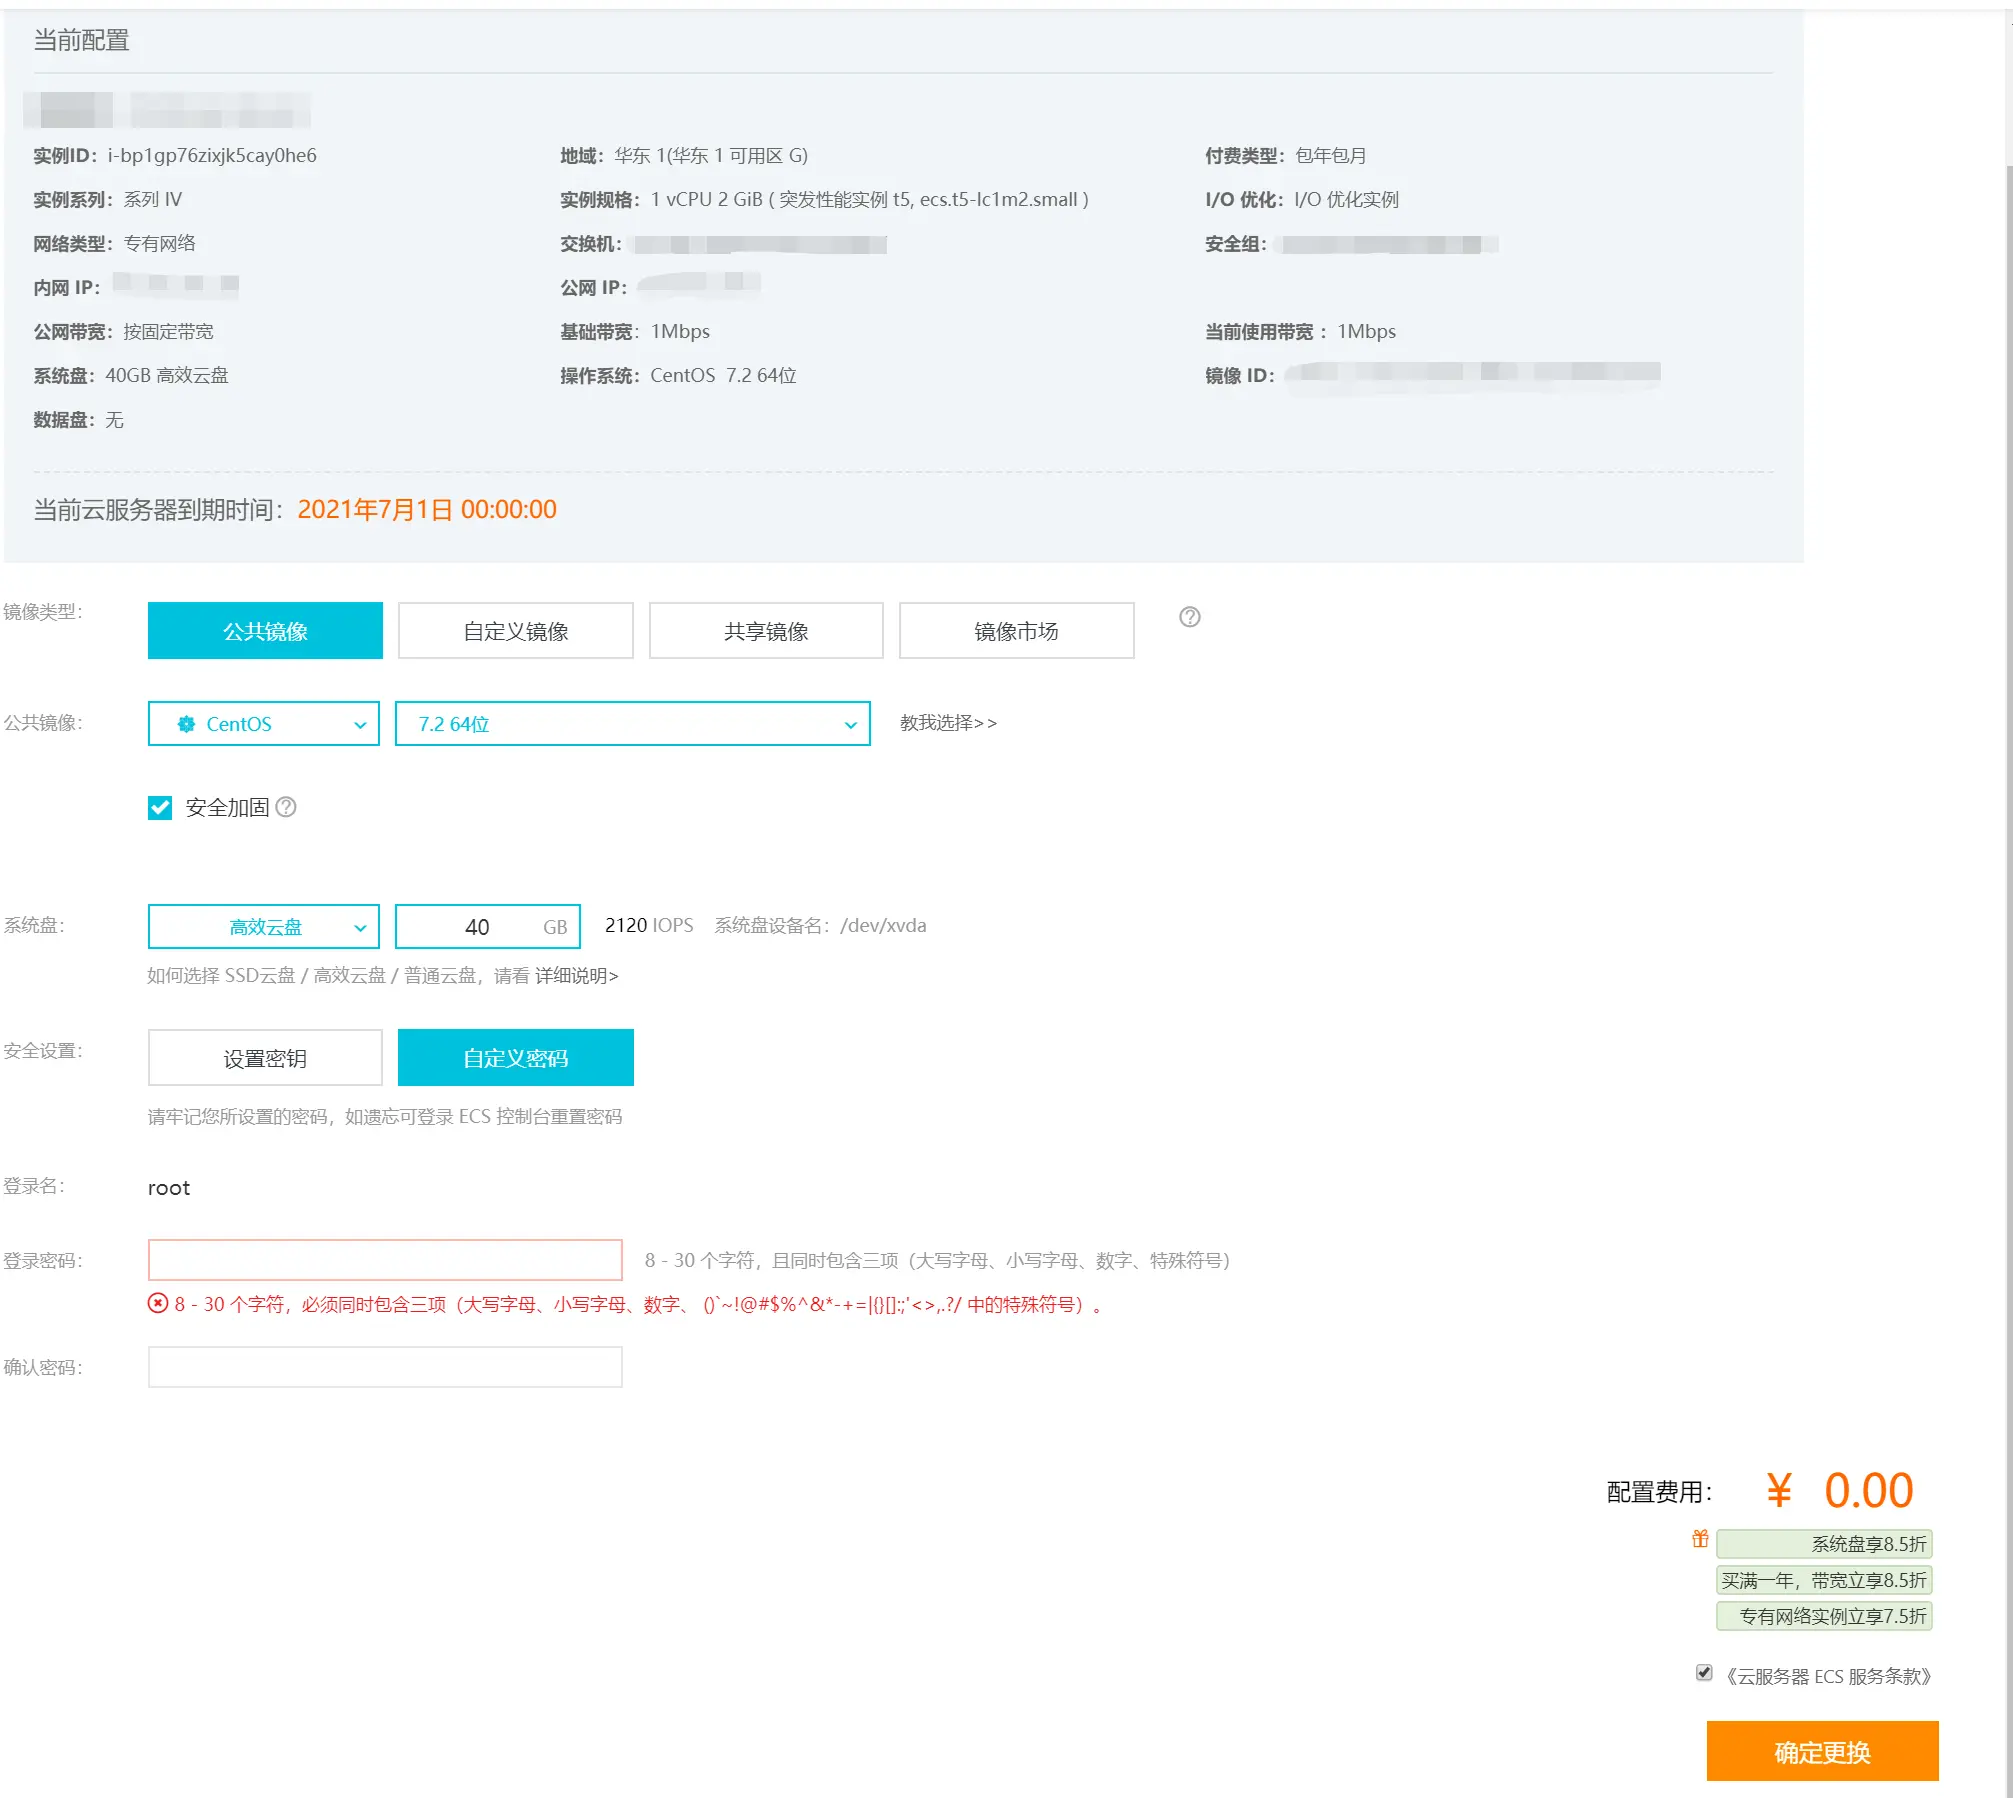Click into the 确认密码 field

pyautogui.click(x=385, y=1367)
